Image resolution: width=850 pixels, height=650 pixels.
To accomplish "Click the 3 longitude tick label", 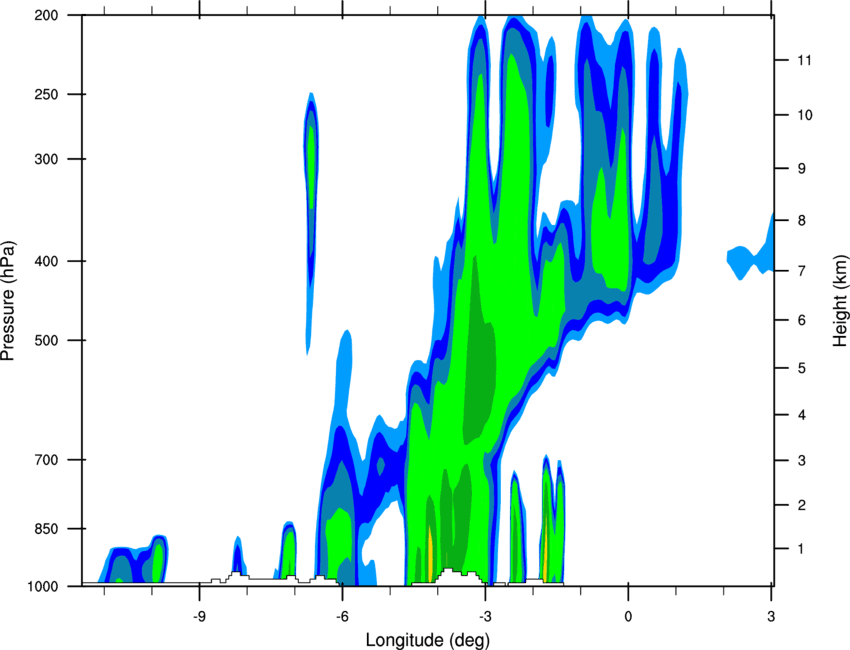I will click(x=771, y=616).
